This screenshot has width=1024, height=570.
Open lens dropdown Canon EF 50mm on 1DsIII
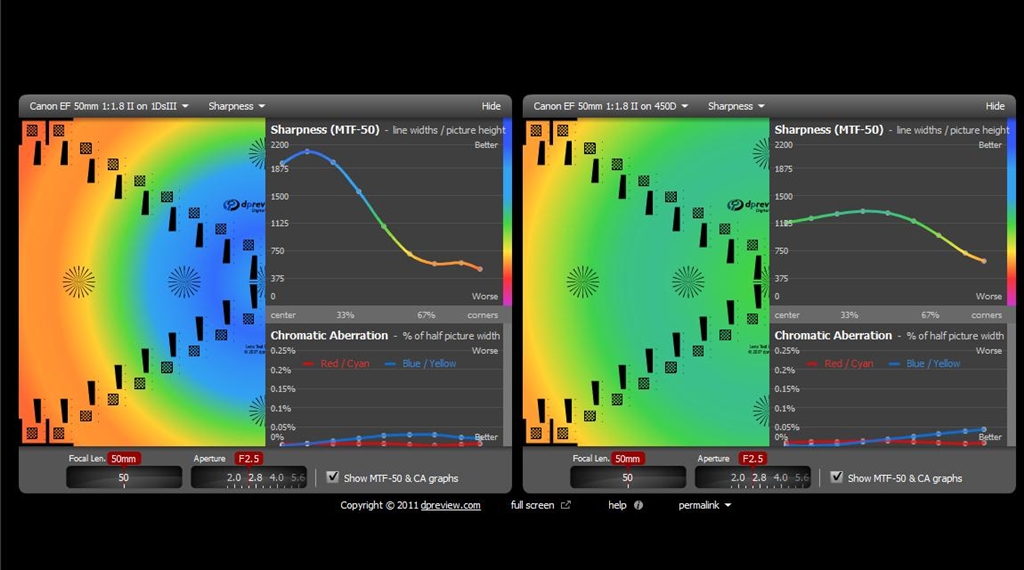109,106
